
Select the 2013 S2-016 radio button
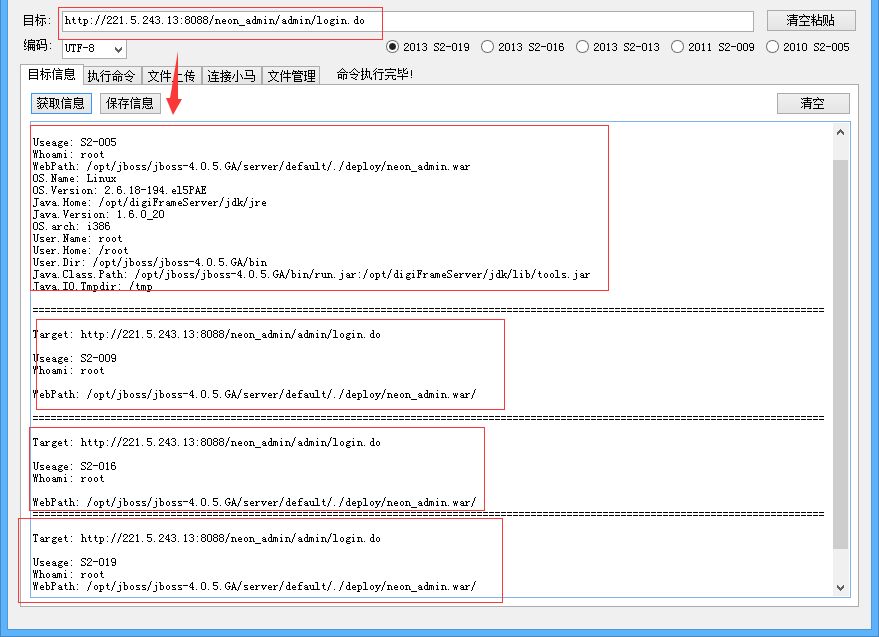(523, 47)
